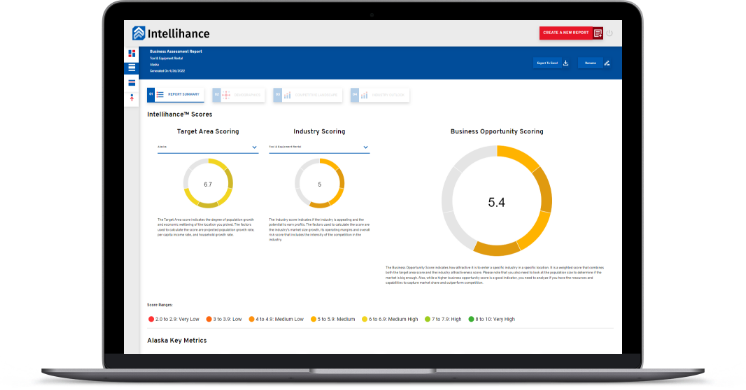Viewport: 746px width, 390px height.
Task: Click the pencil edit icon beside Rename
Action: coord(607,63)
